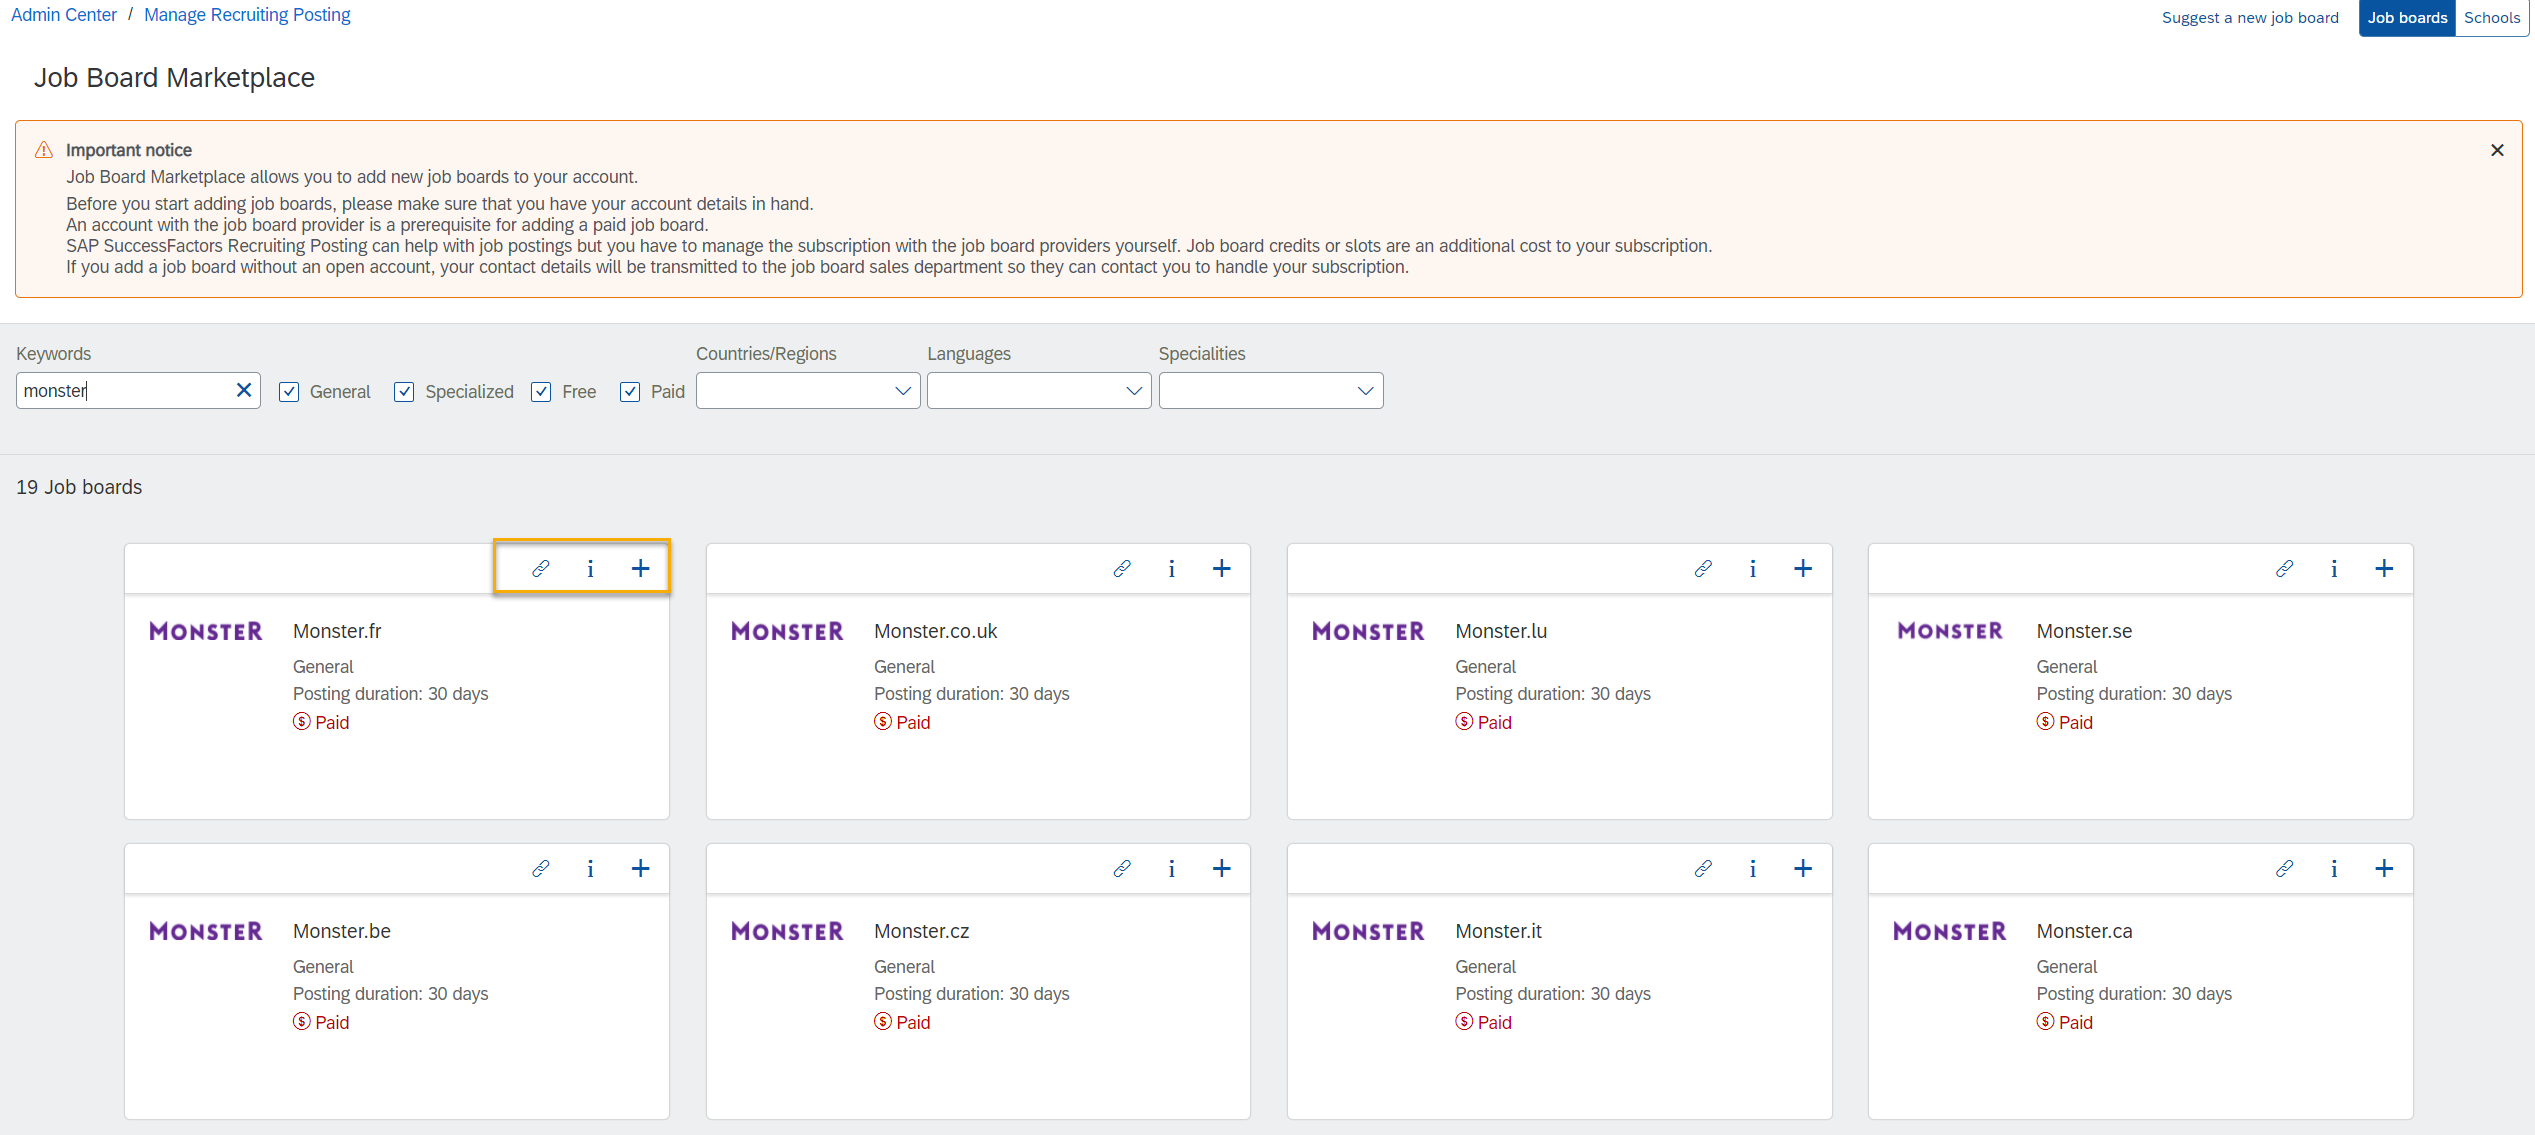Show info for Monster.lu job board
Viewport: 2535px width, 1135px height.
(1753, 568)
